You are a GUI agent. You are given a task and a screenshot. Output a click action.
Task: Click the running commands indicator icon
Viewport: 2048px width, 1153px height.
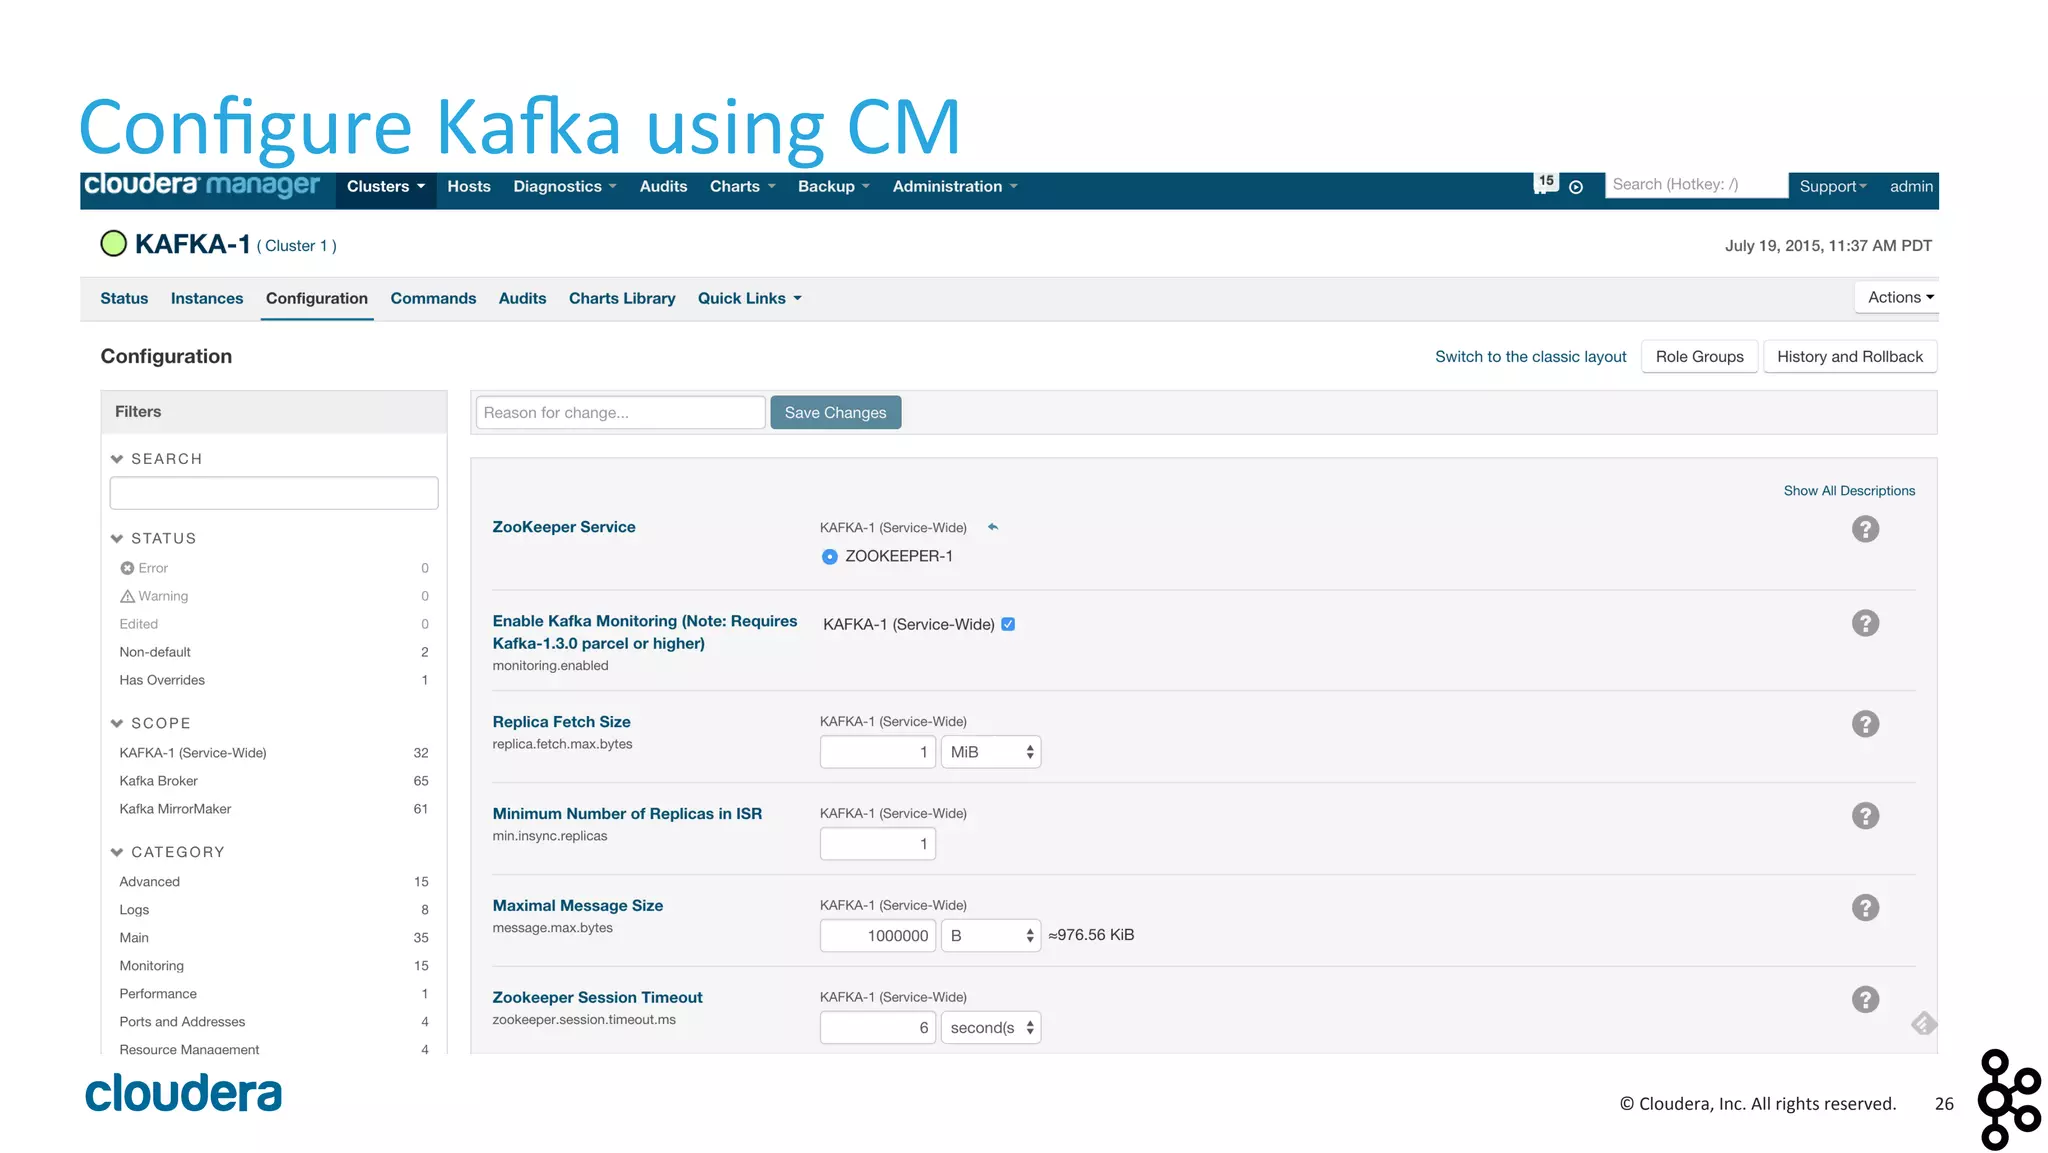point(1576,187)
